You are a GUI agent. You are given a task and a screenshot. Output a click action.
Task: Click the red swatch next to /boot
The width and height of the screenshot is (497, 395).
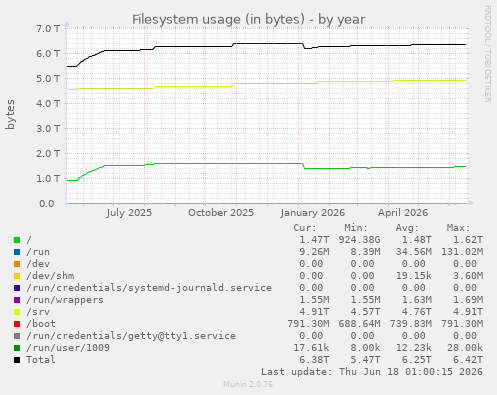pos(17,324)
